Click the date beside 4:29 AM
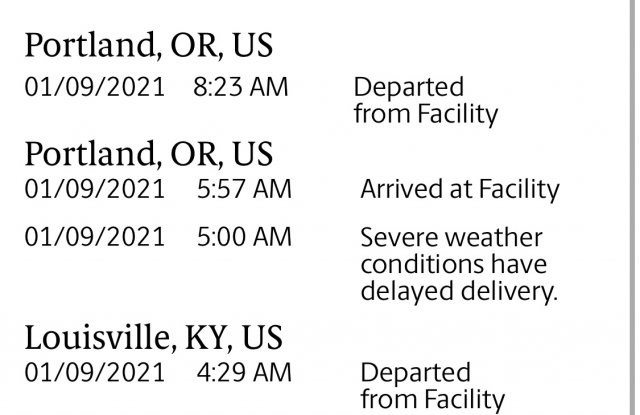 pos(96,374)
